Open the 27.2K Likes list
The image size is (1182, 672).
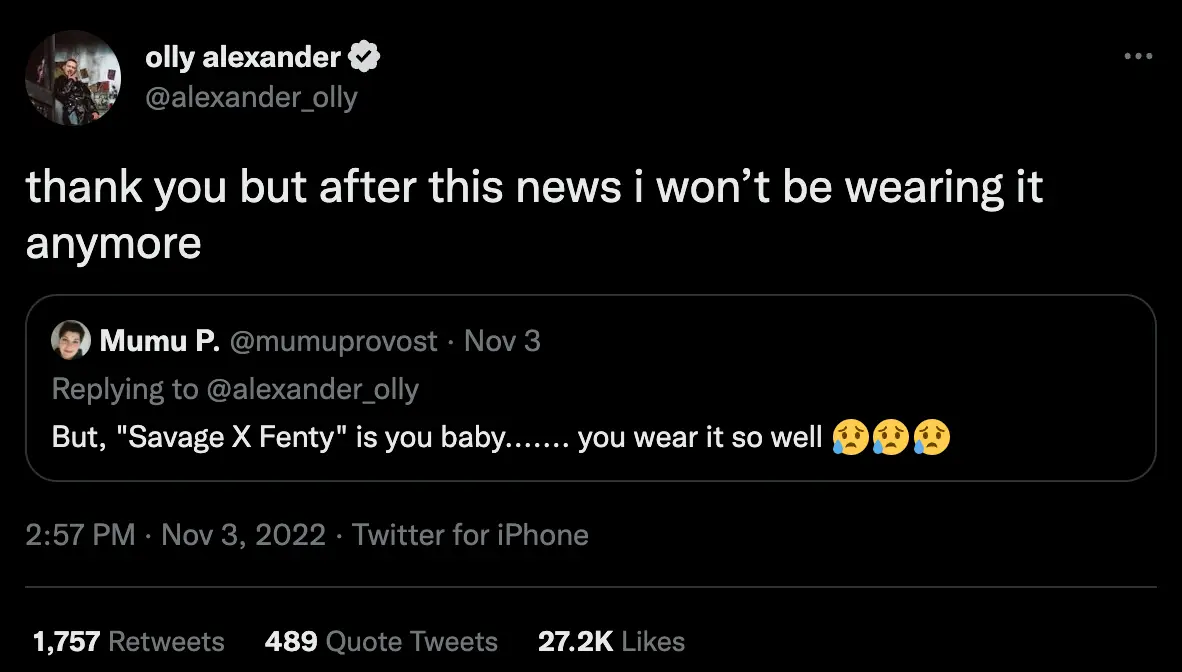610,640
